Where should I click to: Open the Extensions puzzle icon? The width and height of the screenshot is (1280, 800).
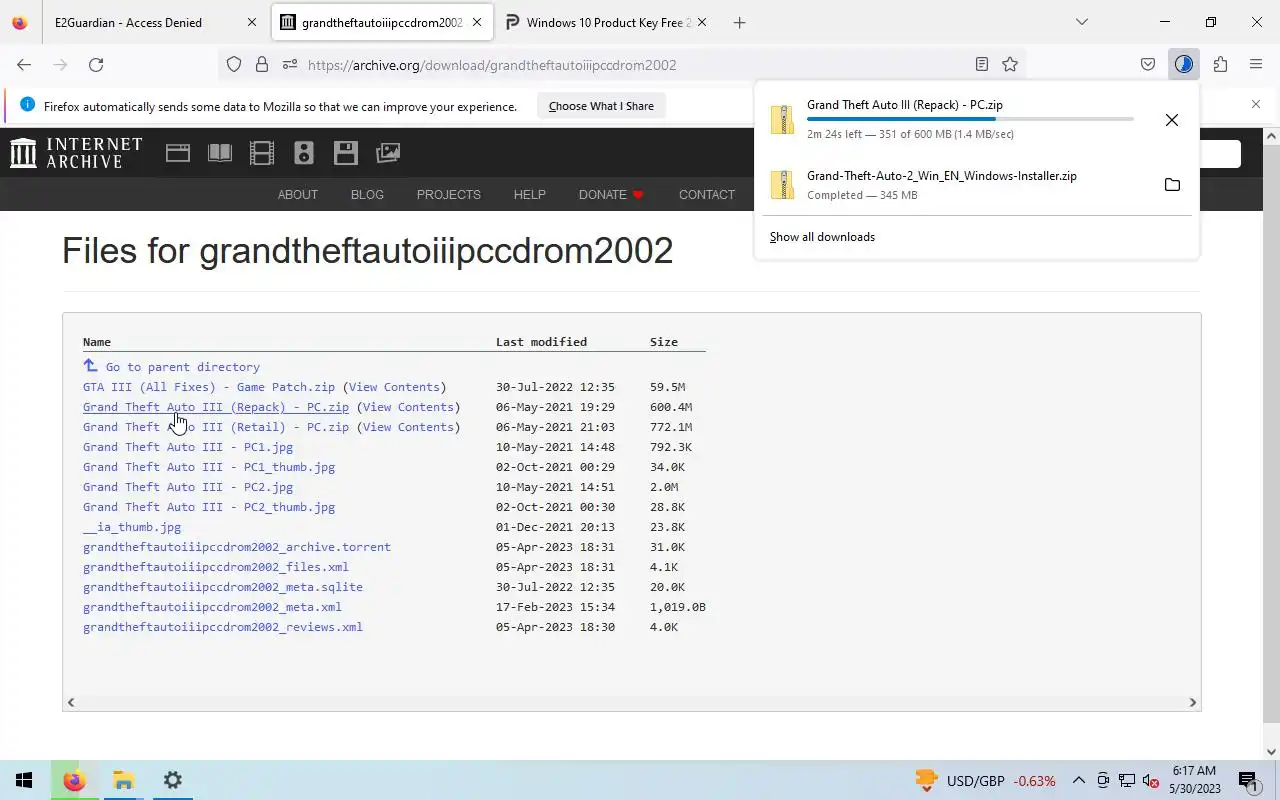[x=1220, y=65]
